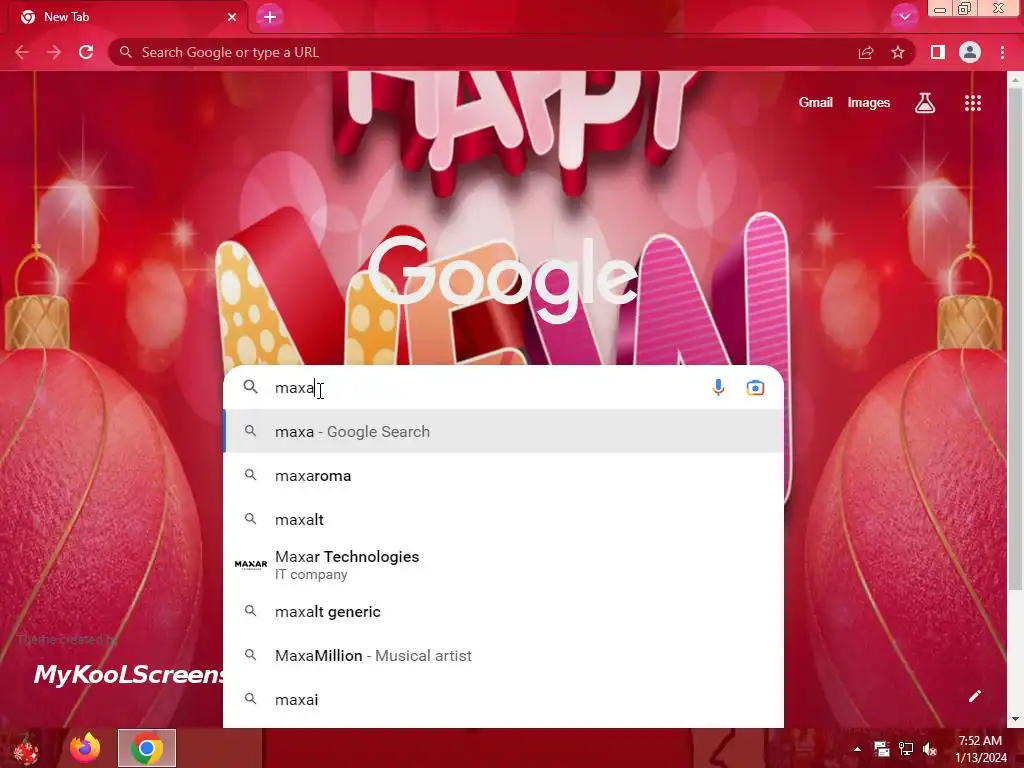1024x768 pixels.
Task: Click the customize page pencil icon
Action: point(974,696)
